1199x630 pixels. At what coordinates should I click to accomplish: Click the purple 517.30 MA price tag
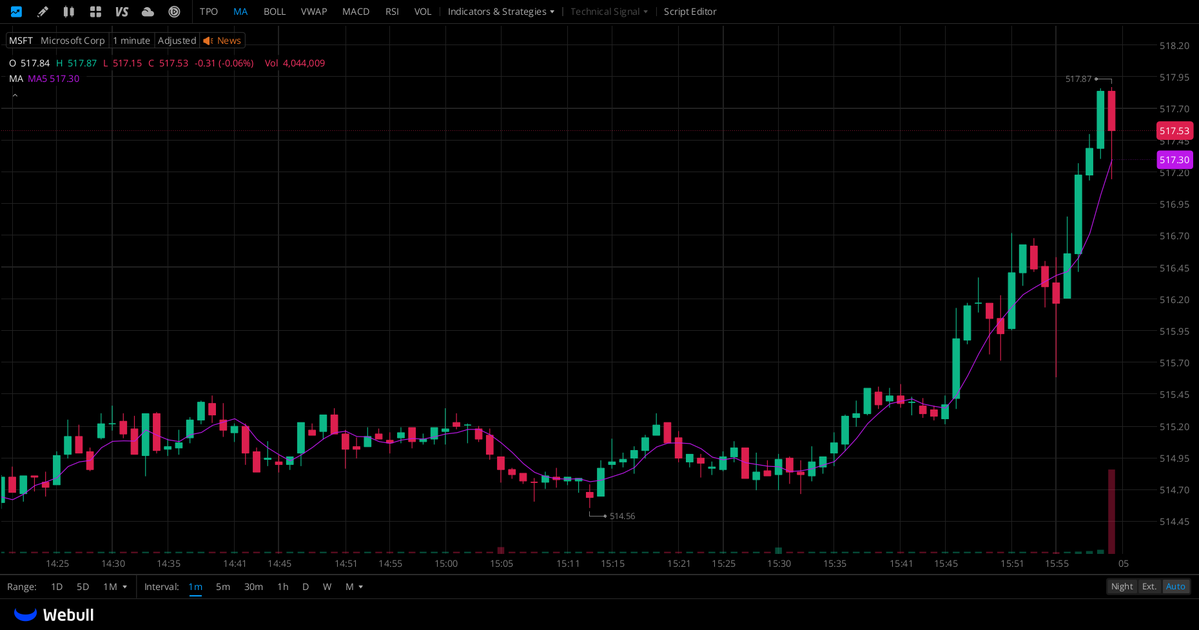1174,160
